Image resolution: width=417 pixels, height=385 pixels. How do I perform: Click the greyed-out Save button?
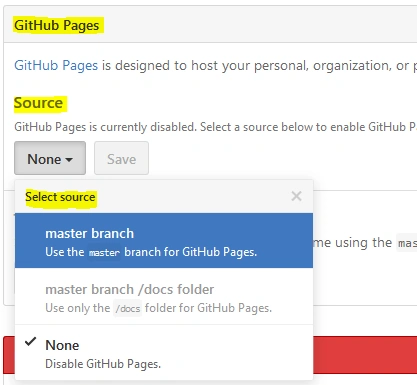(x=121, y=158)
